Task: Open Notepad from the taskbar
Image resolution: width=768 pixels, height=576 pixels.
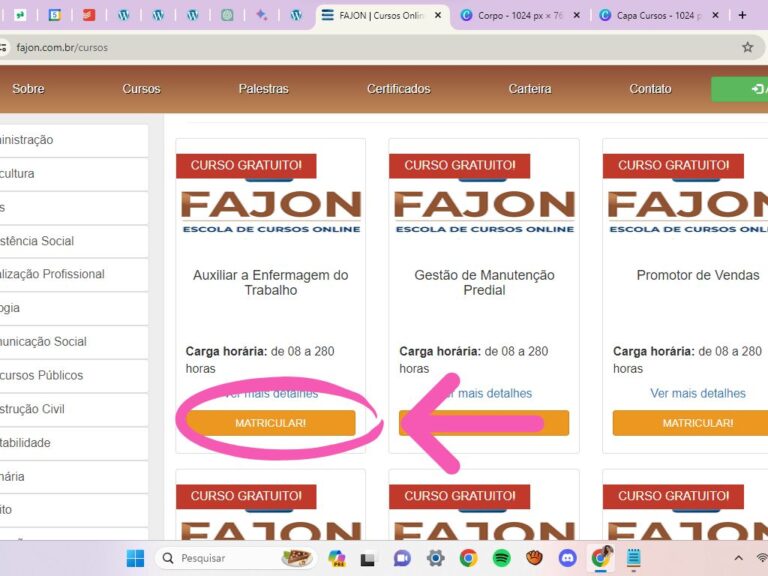Action: click(634, 558)
